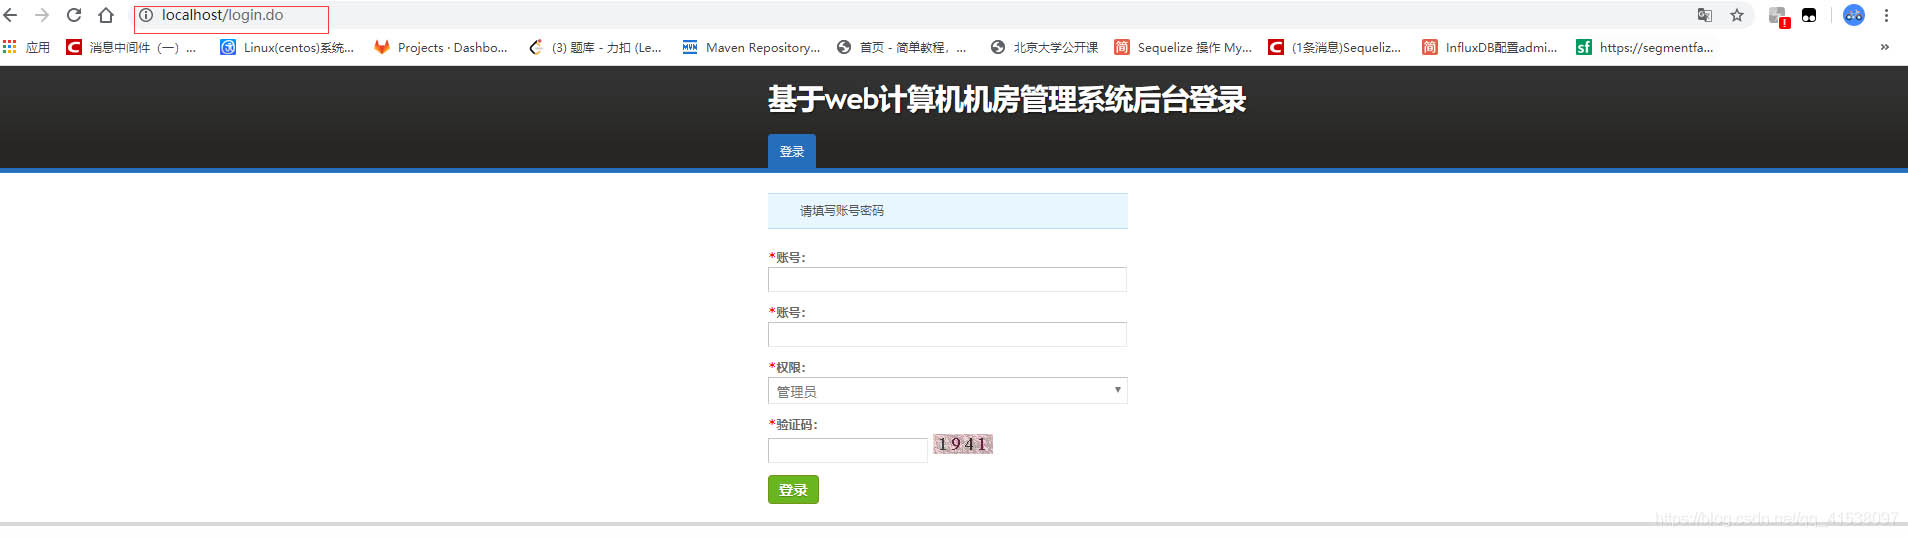Focus the first 账号 input field
Viewport: 1908px width, 537px height.
947,279
